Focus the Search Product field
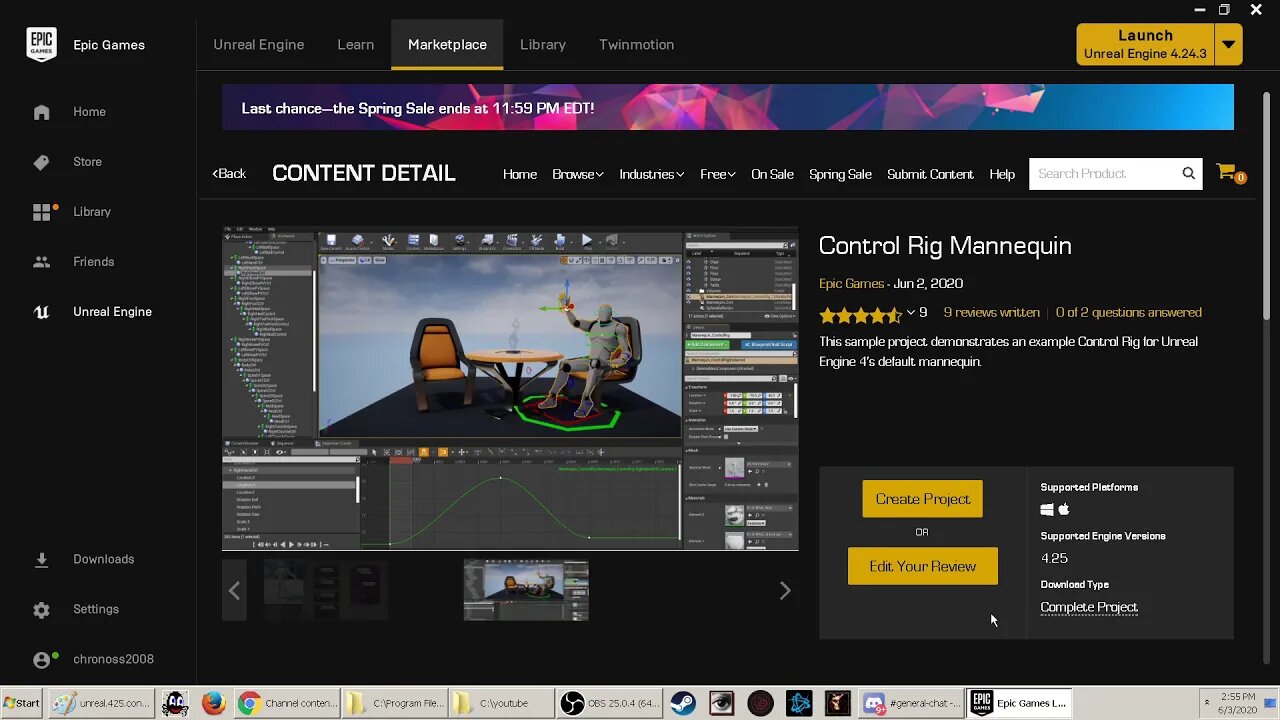 tap(1104, 174)
